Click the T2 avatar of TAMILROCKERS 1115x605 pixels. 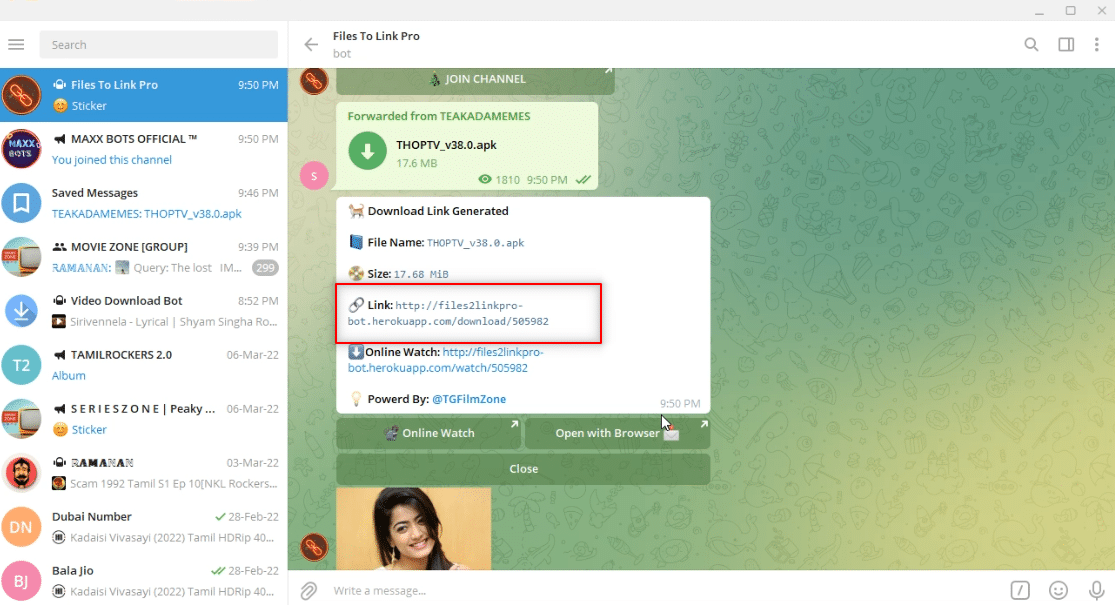[21, 365]
